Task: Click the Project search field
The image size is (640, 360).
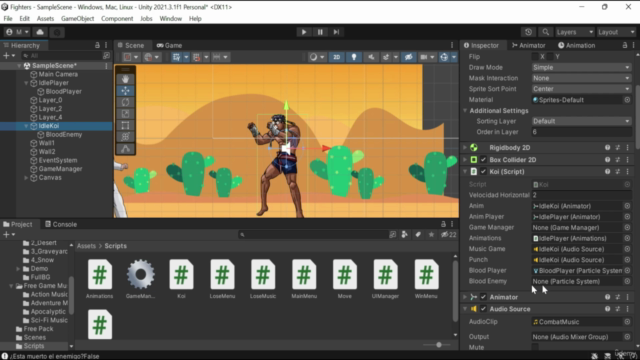Action: (312, 235)
